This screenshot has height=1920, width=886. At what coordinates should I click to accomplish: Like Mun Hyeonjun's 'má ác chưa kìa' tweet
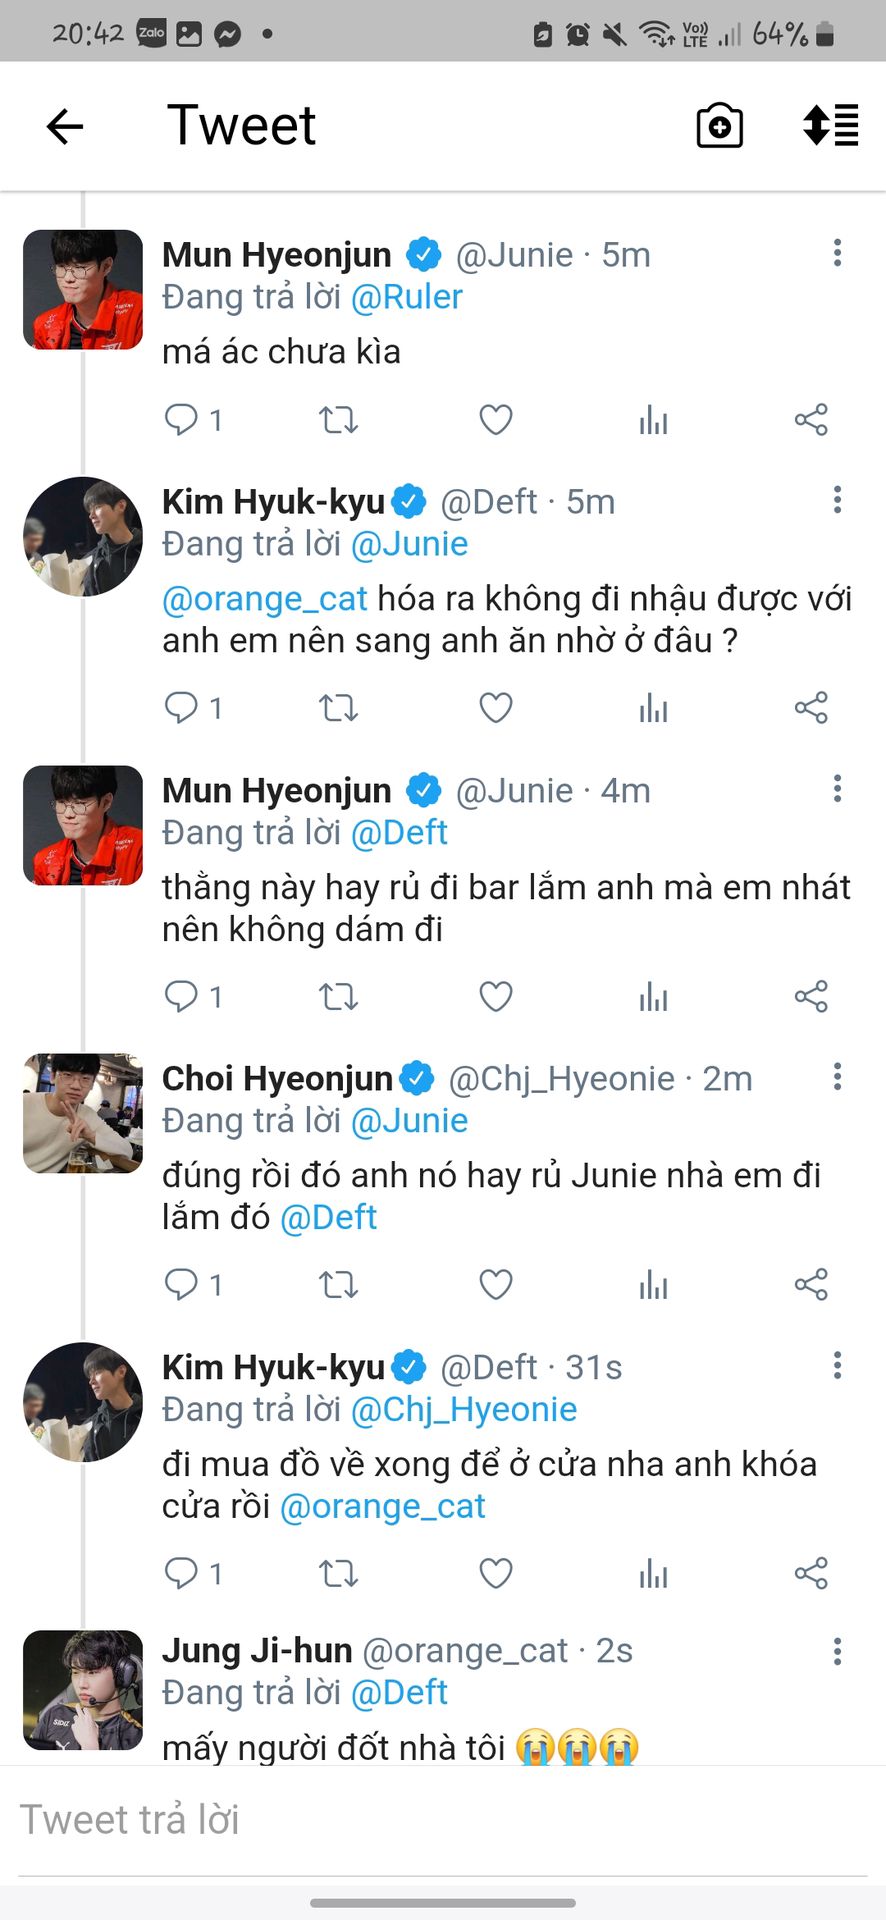pos(496,420)
